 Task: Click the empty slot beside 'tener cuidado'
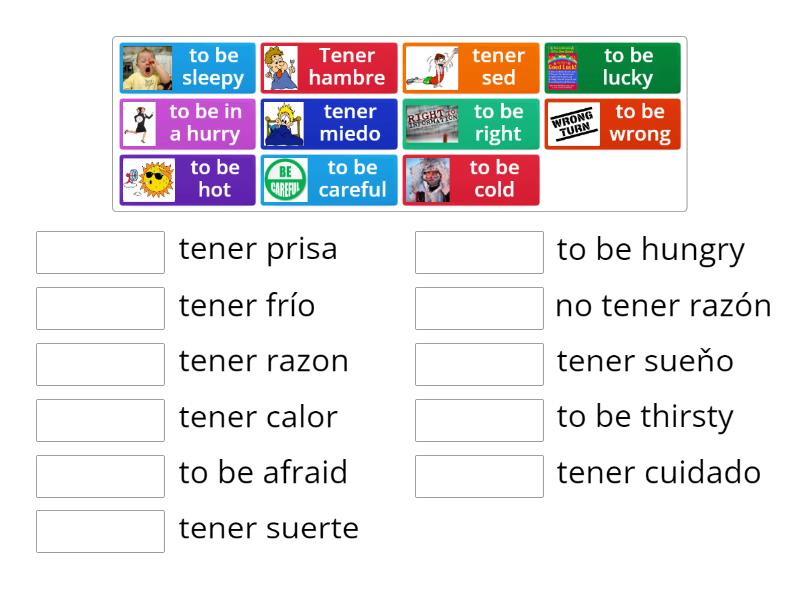coord(479,477)
